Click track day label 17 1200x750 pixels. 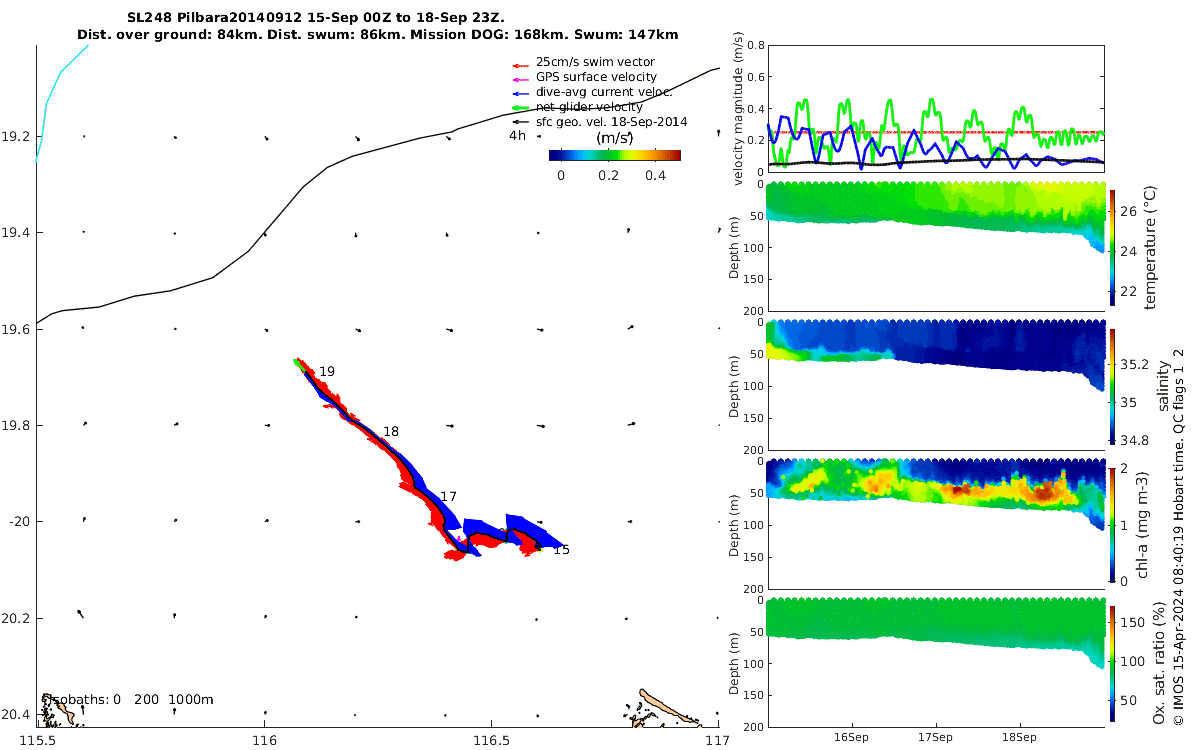tap(449, 497)
